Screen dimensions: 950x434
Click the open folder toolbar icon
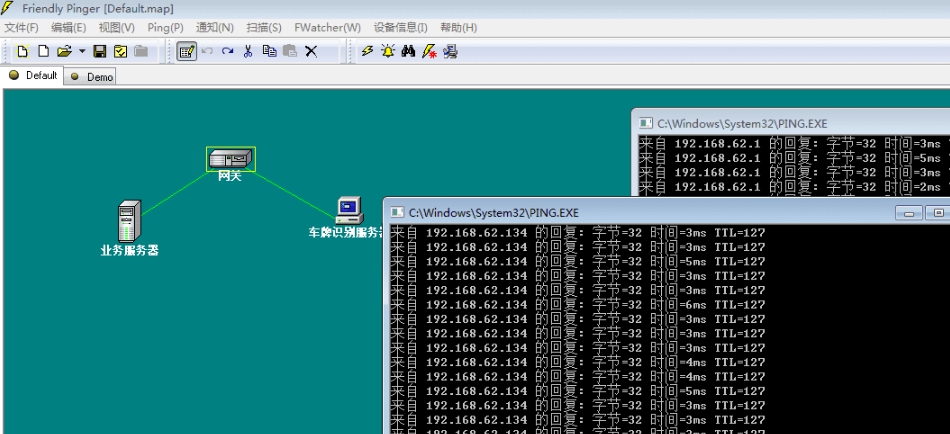pyautogui.click(x=64, y=51)
